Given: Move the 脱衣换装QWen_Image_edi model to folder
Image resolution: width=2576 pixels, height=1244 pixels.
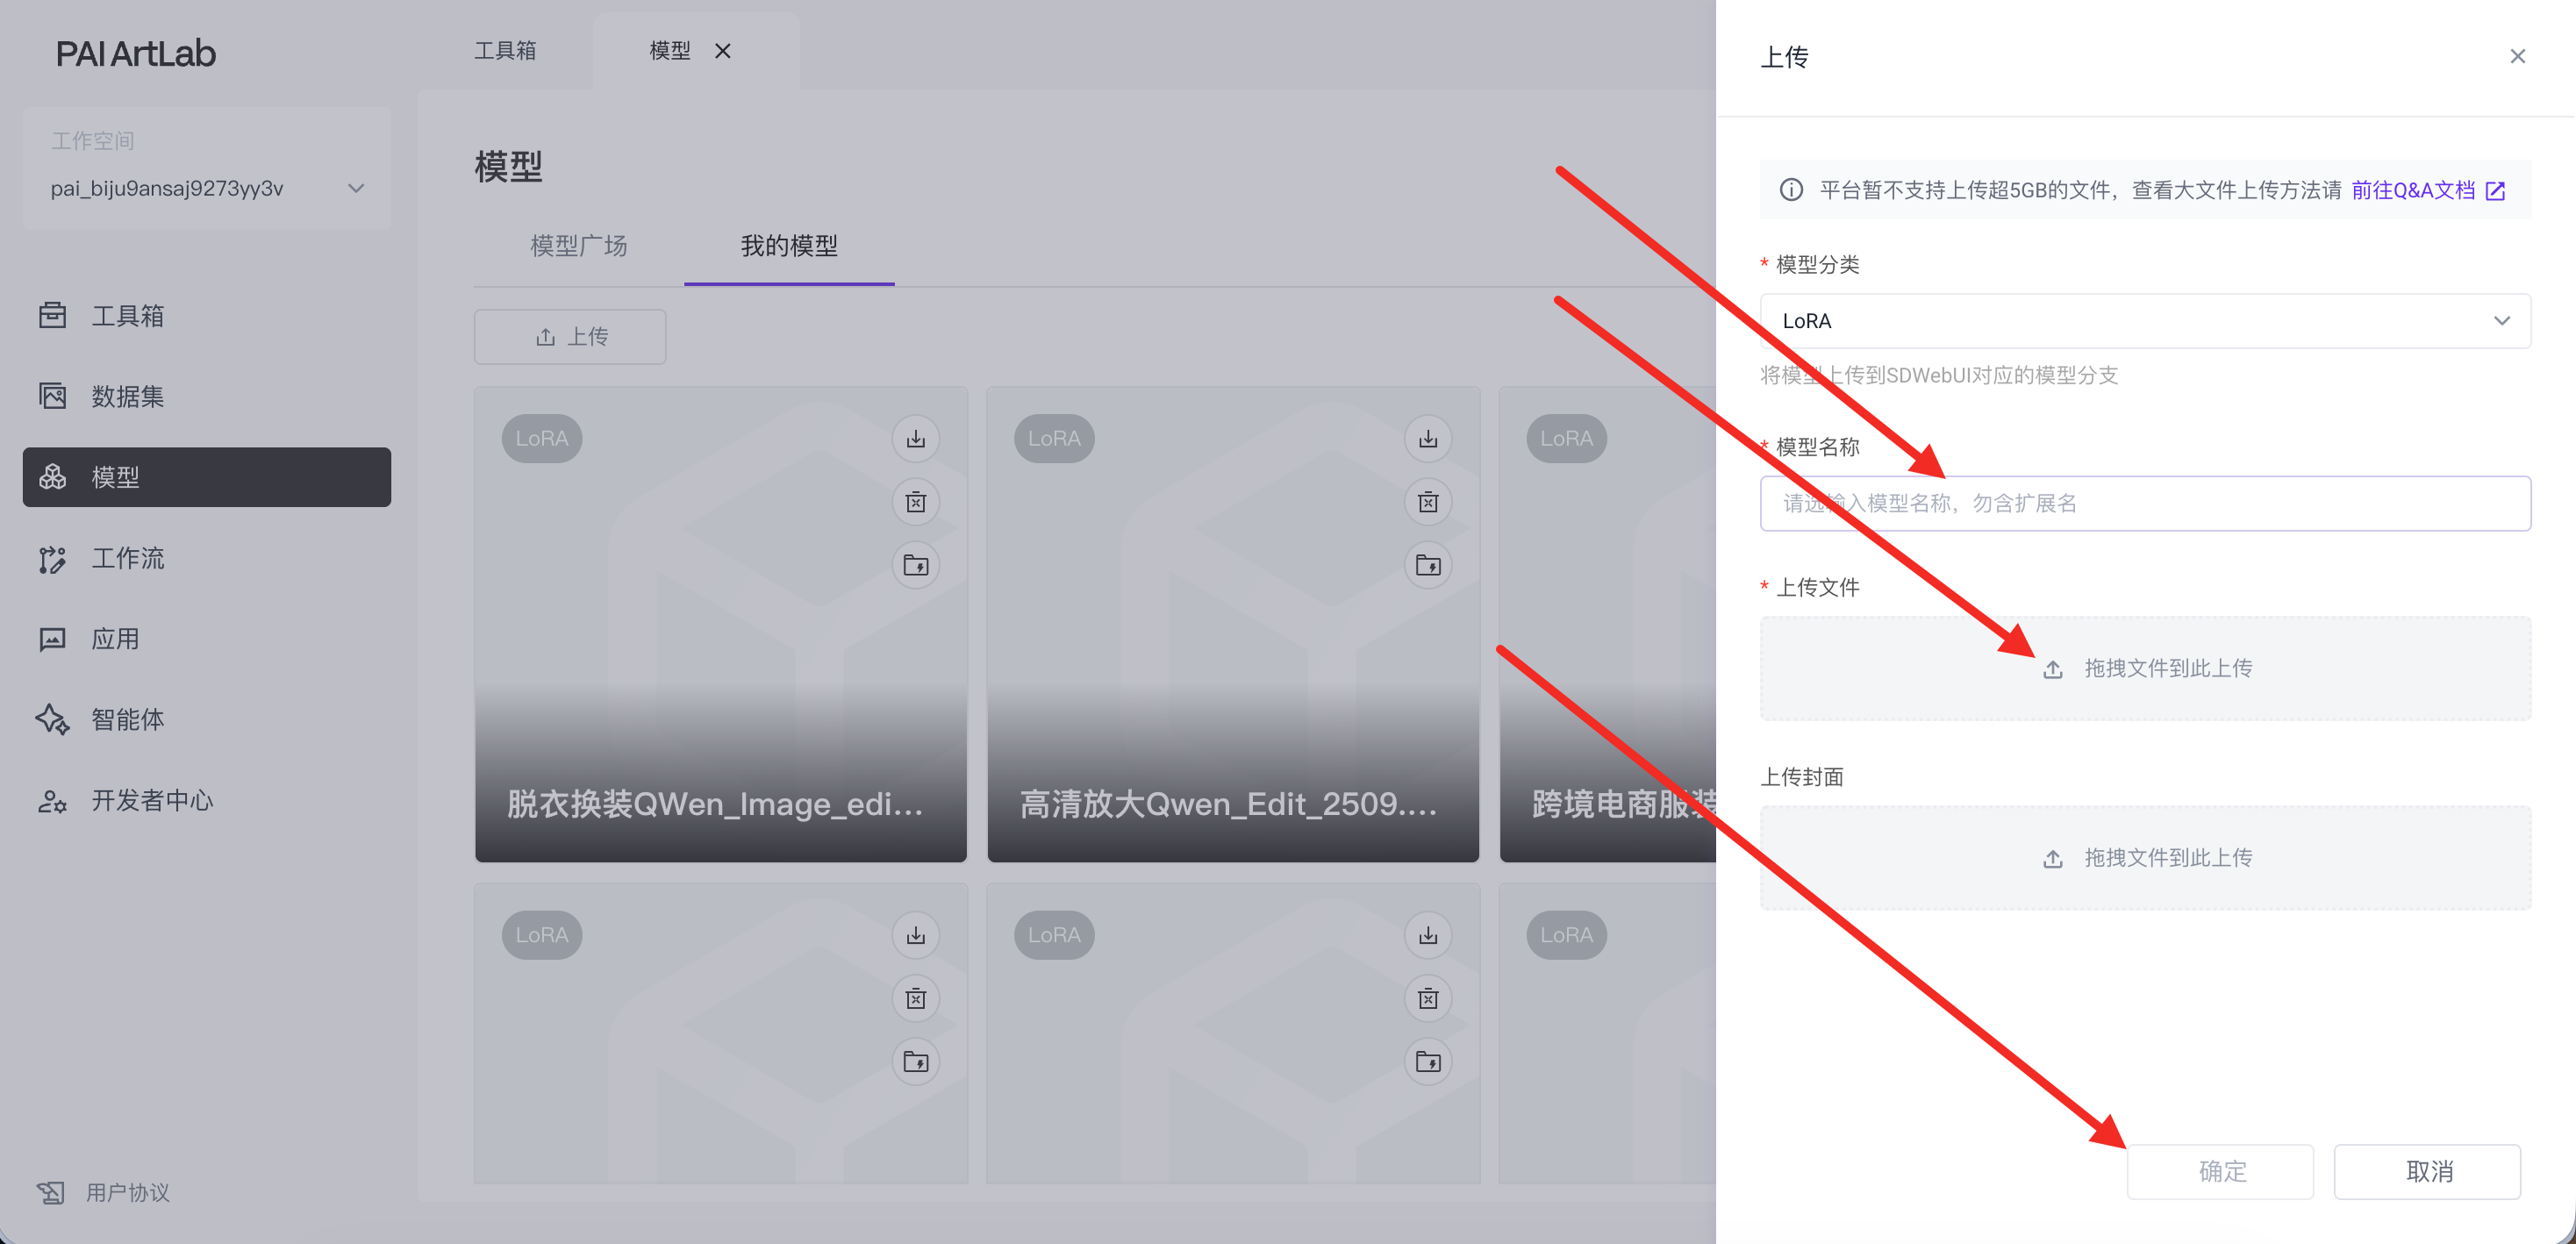Looking at the screenshot, I should pos(915,565).
